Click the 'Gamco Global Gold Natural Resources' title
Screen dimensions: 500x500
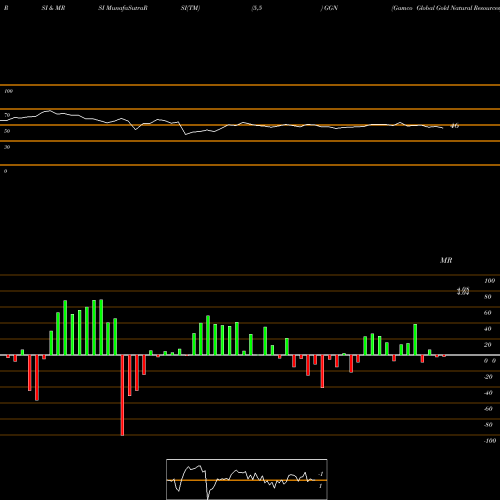(x=446, y=8)
